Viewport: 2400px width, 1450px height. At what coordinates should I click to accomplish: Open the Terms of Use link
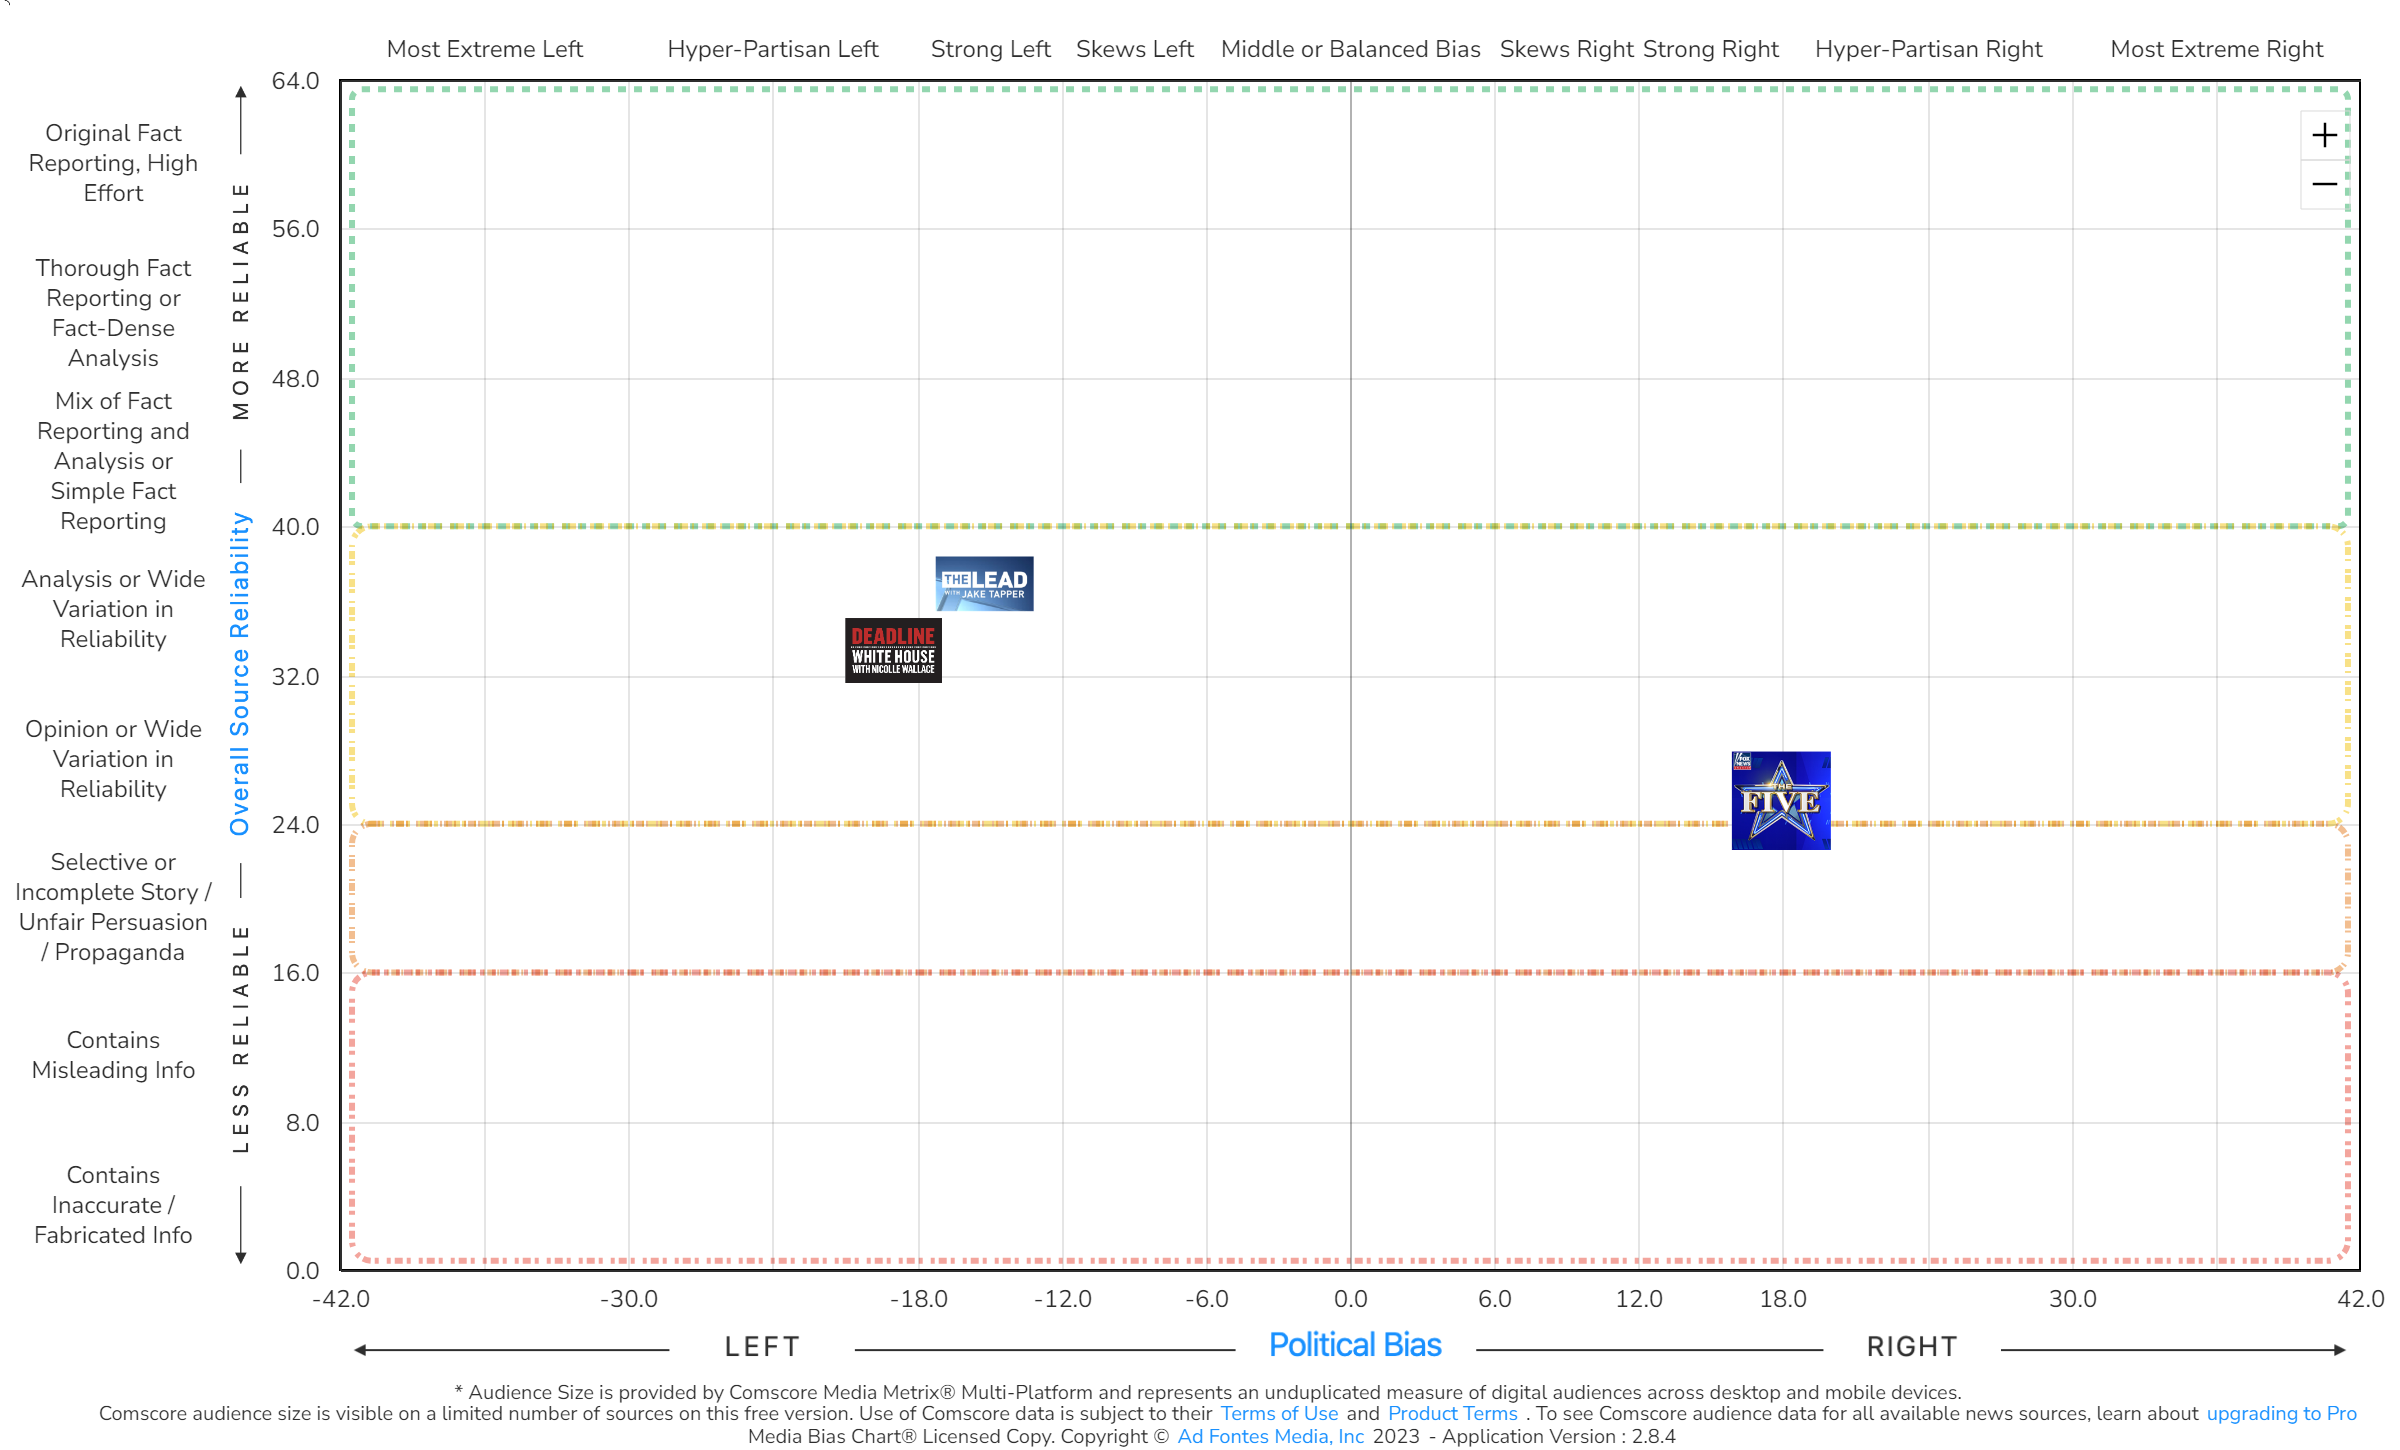[x=1279, y=1413]
